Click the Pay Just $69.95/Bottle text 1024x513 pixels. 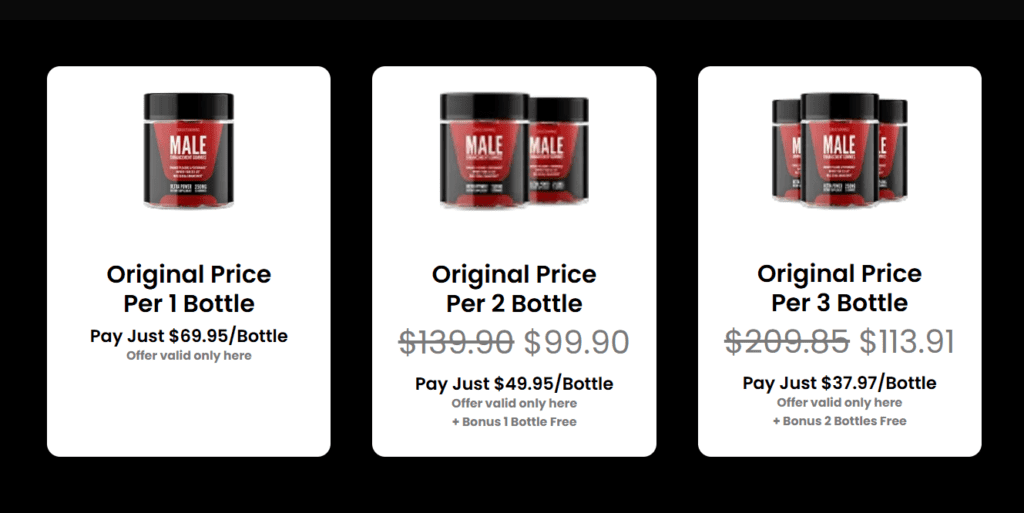189,336
